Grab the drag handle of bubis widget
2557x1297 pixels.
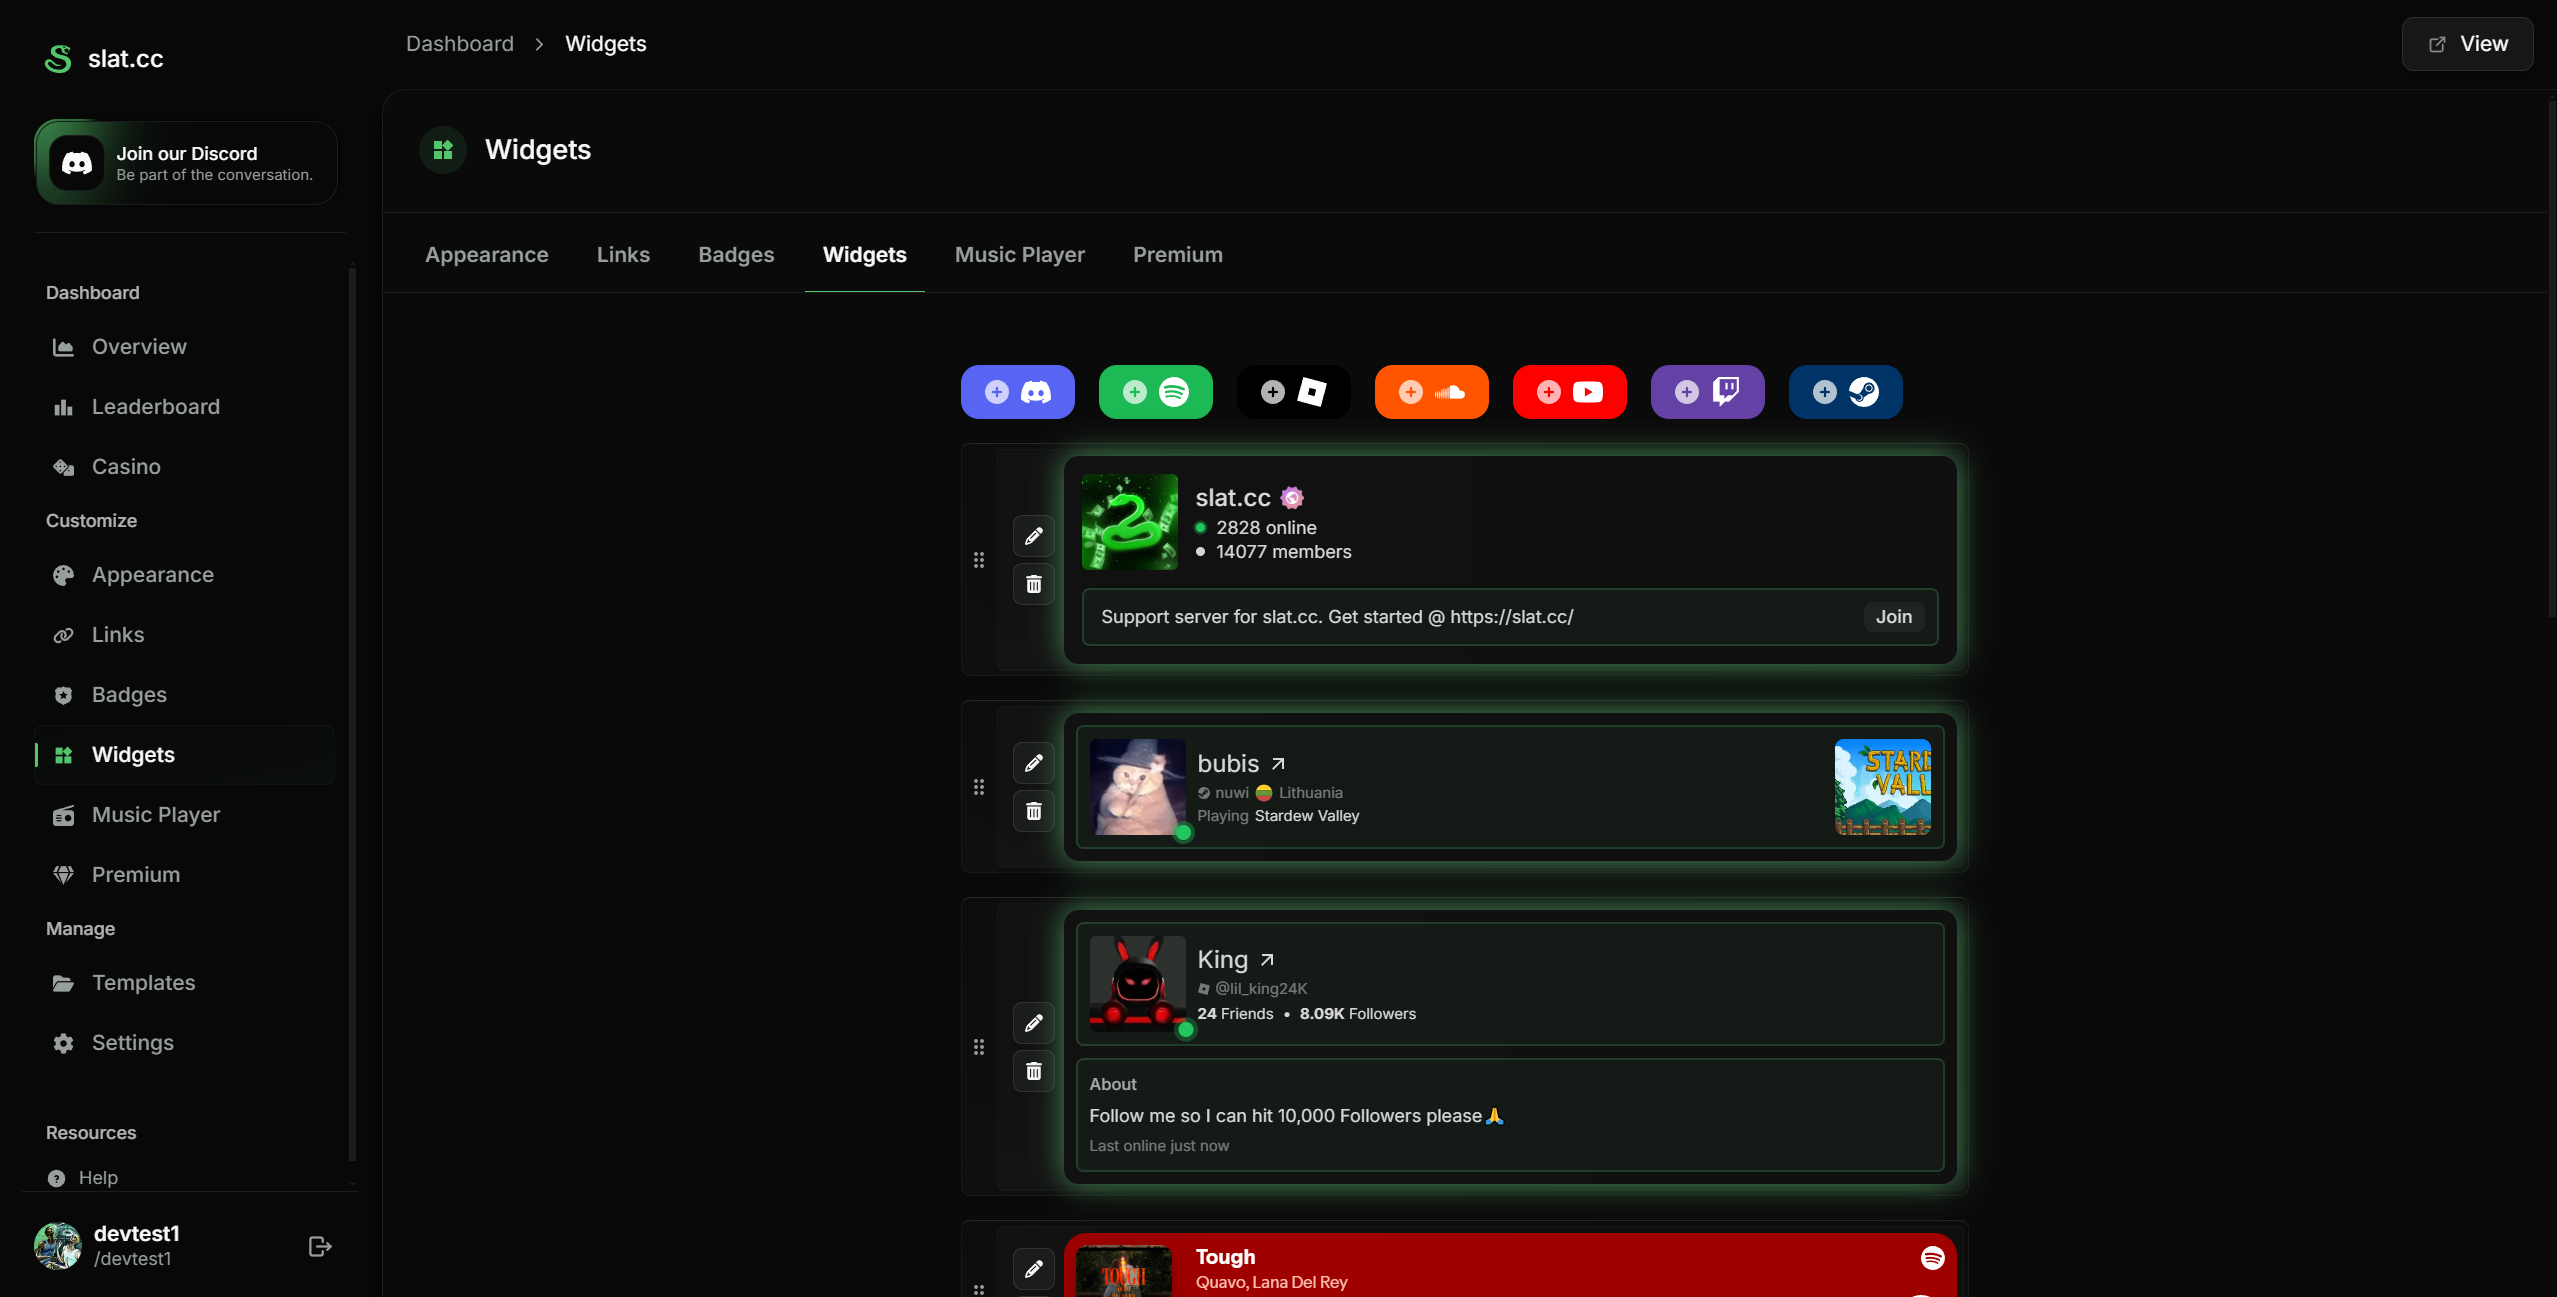coord(979,787)
